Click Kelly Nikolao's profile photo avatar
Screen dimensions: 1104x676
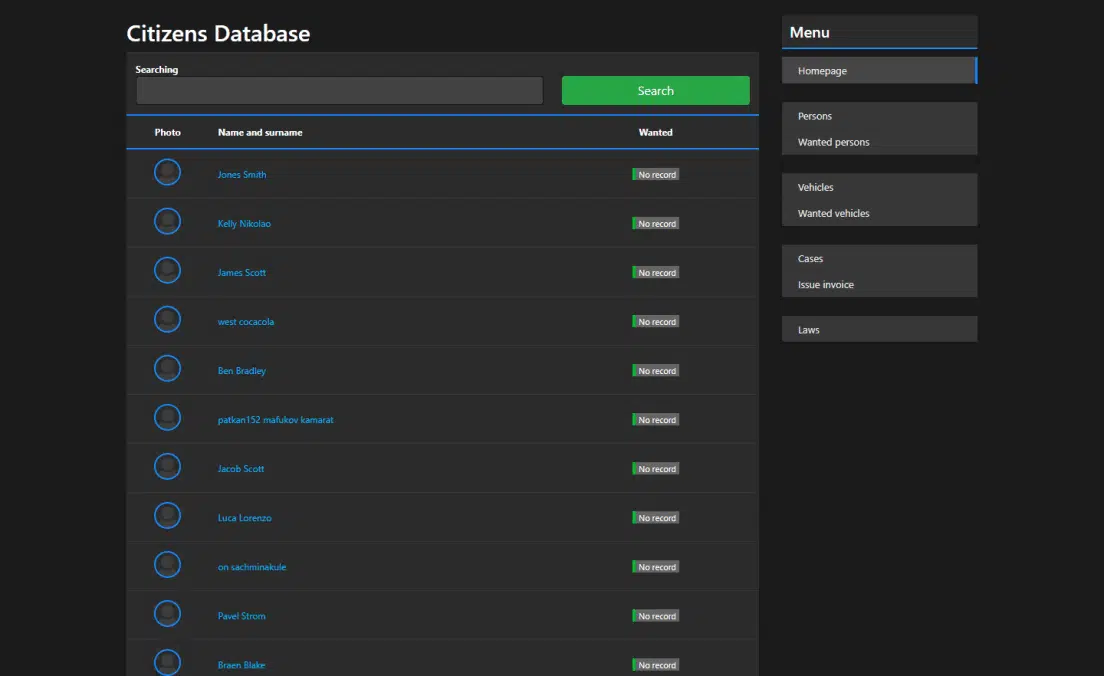[x=168, y=222]
